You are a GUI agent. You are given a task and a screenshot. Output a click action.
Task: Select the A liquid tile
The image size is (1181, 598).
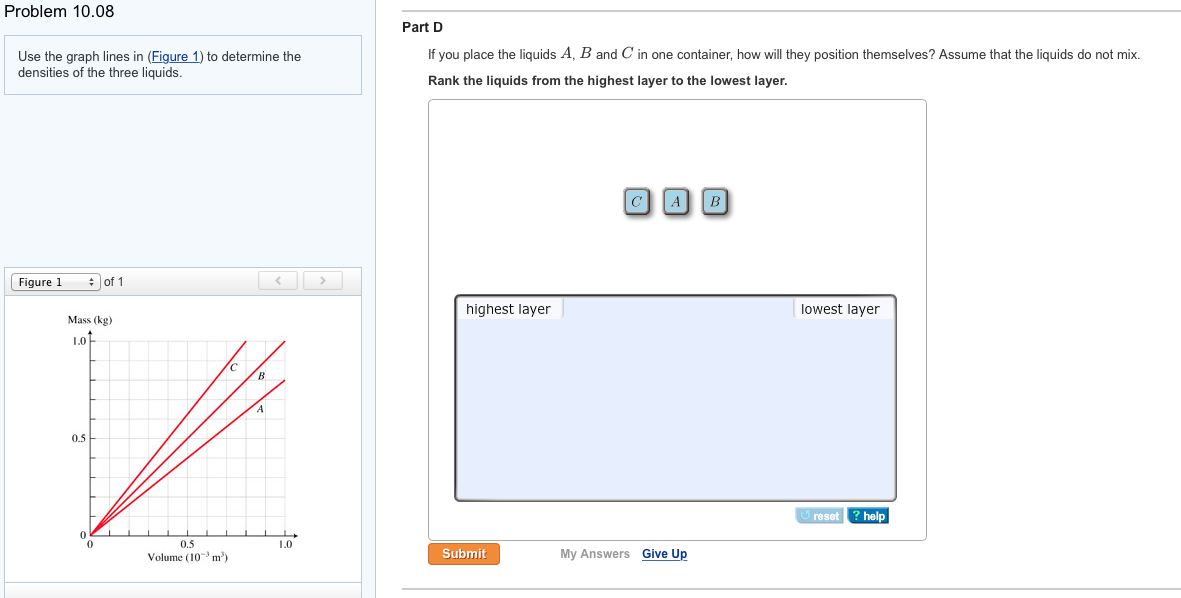[676, 201]
